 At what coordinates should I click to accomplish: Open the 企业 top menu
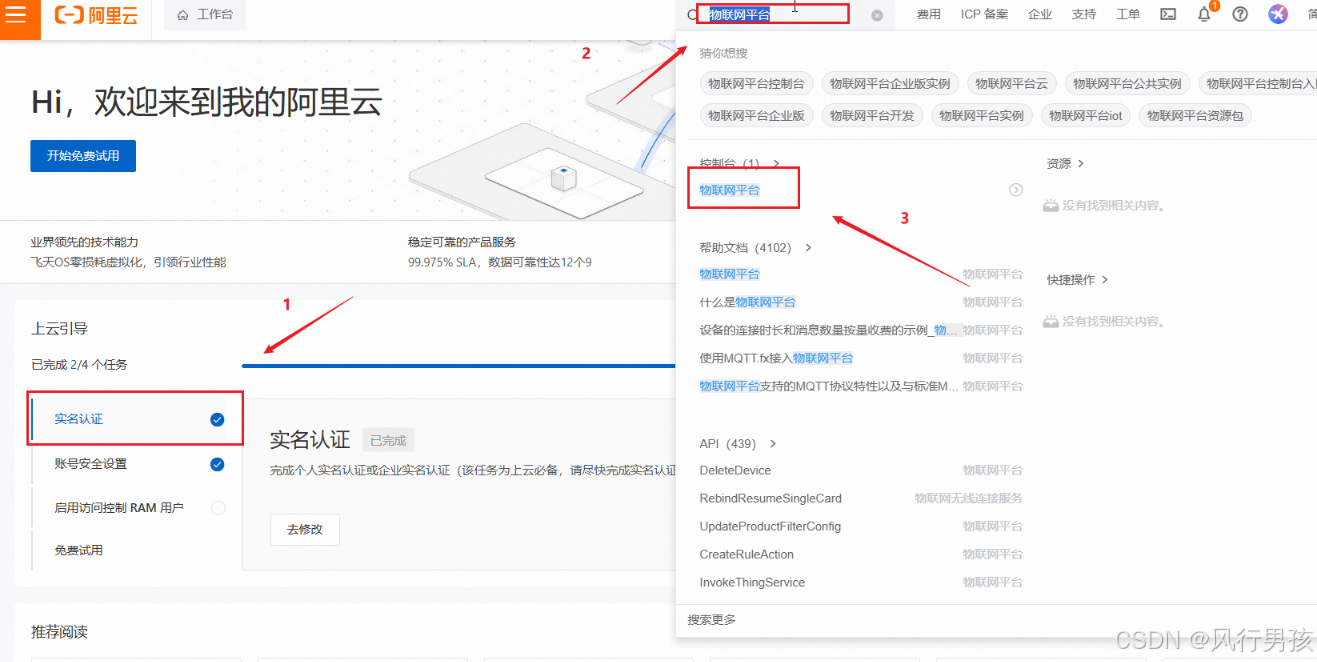click(1040, 14)
